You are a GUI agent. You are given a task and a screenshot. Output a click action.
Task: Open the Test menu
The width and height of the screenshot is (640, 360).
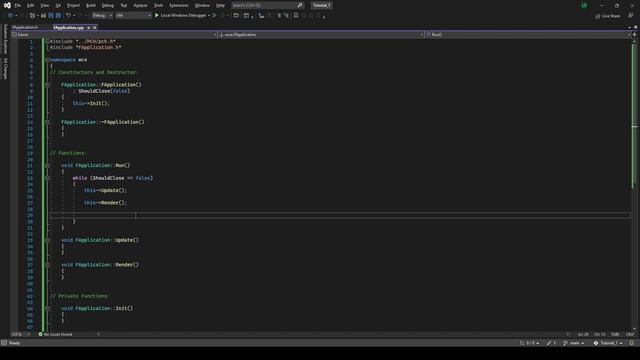click(x=124, y=5)
